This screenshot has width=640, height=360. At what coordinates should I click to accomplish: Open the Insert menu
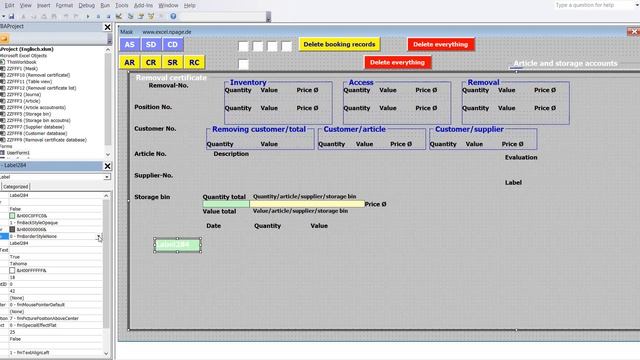click(44, 5)
